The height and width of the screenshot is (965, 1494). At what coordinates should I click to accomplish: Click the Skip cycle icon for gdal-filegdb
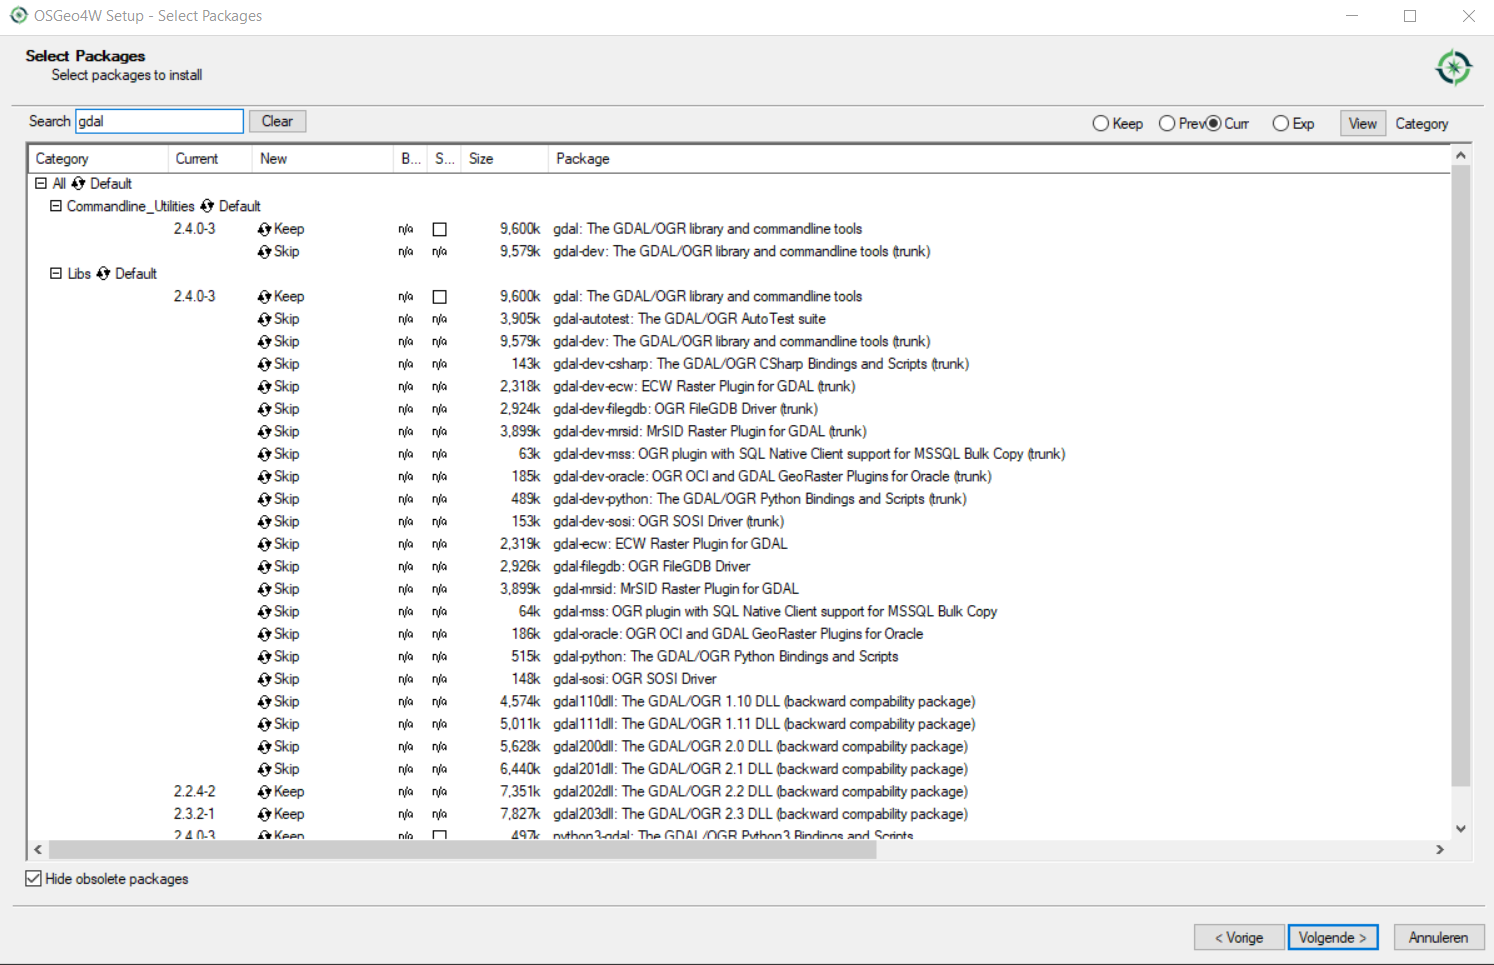tap(264, 567)
